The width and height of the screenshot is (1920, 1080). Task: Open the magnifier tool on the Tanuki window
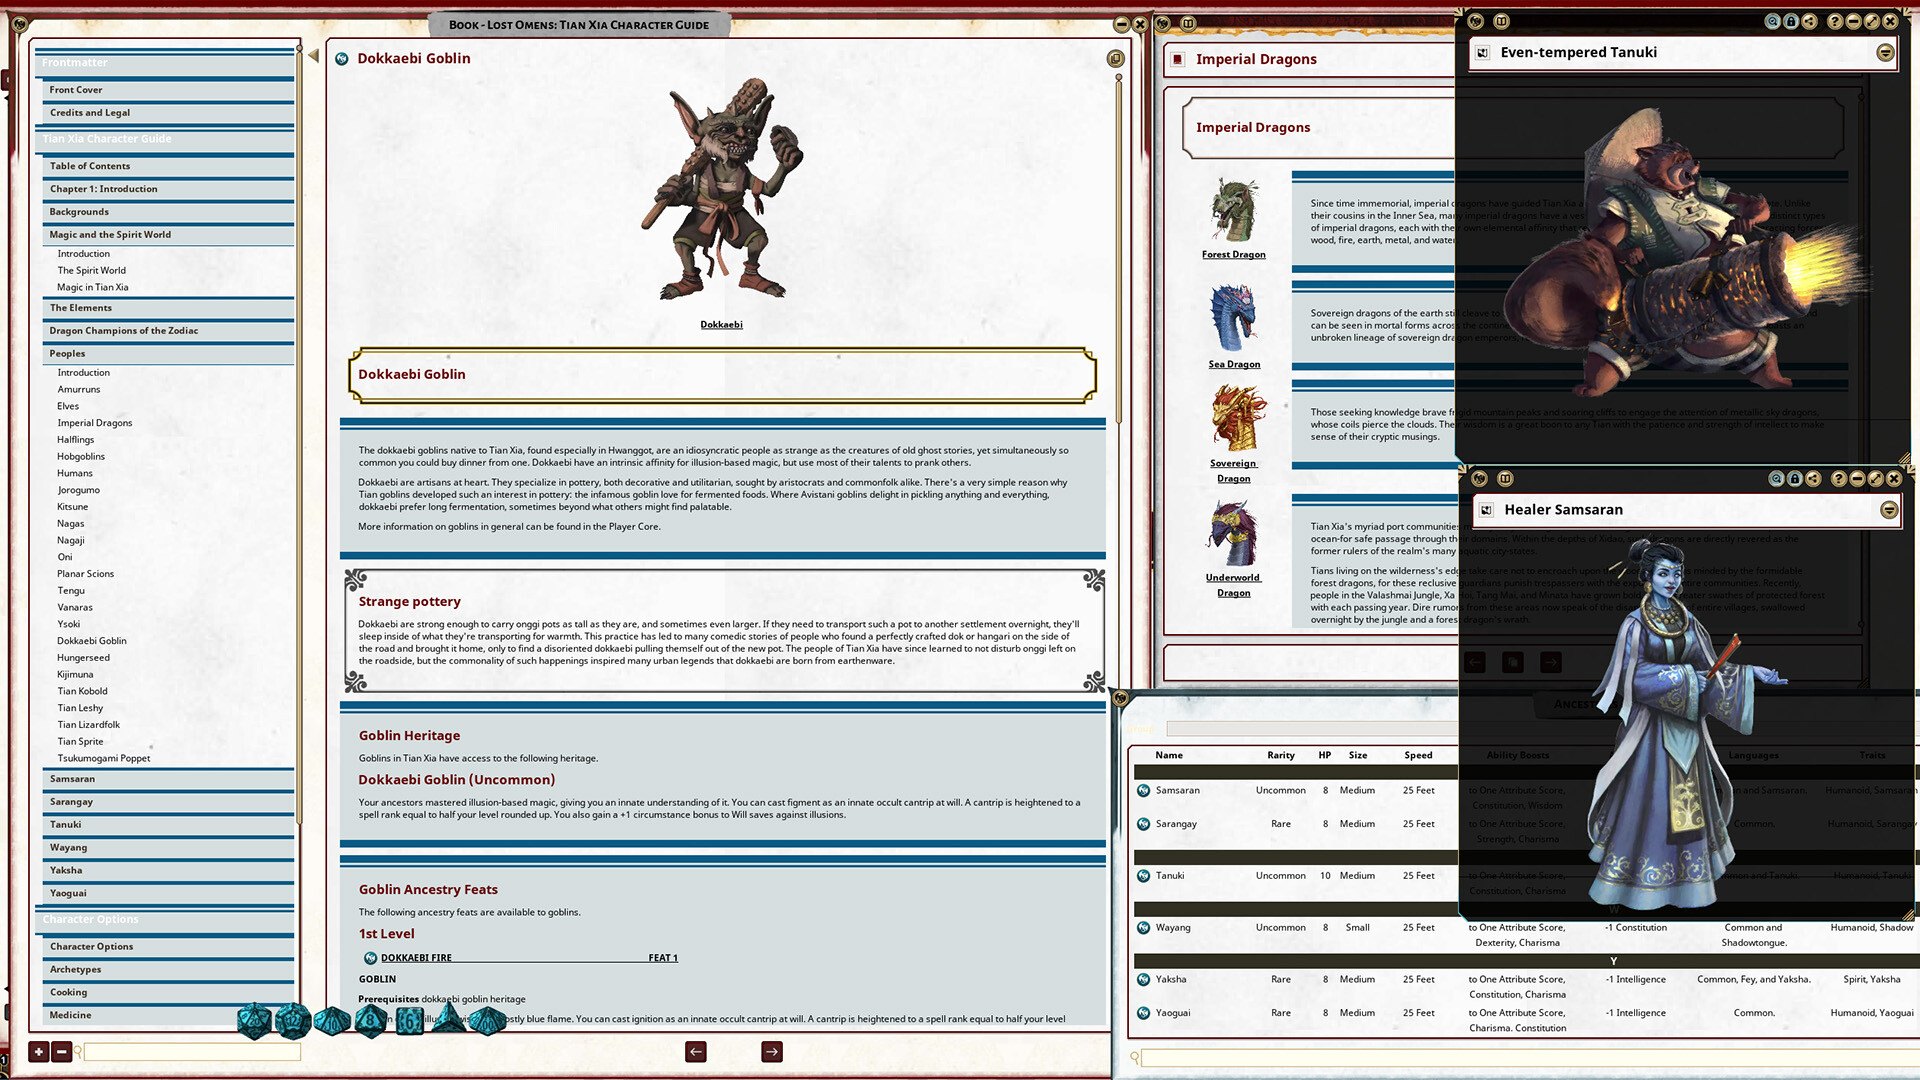(x=1772, y=21)
